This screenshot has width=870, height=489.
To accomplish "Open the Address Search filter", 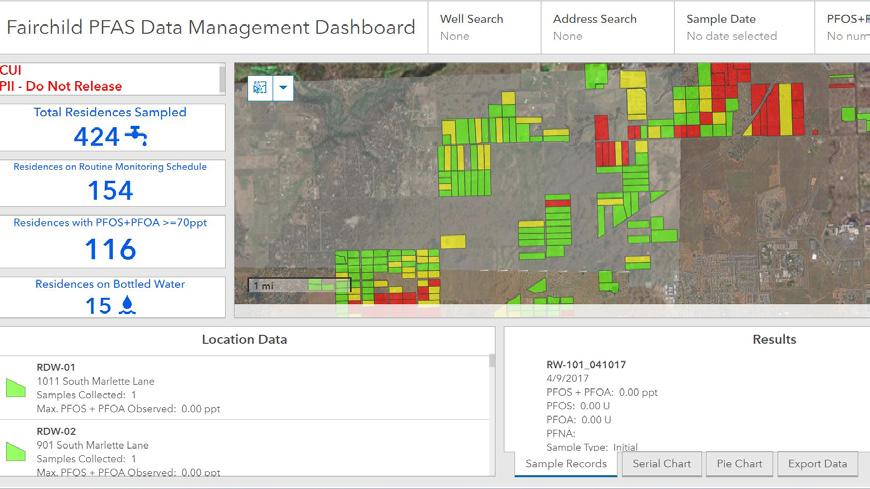I will tap(608, 27).
